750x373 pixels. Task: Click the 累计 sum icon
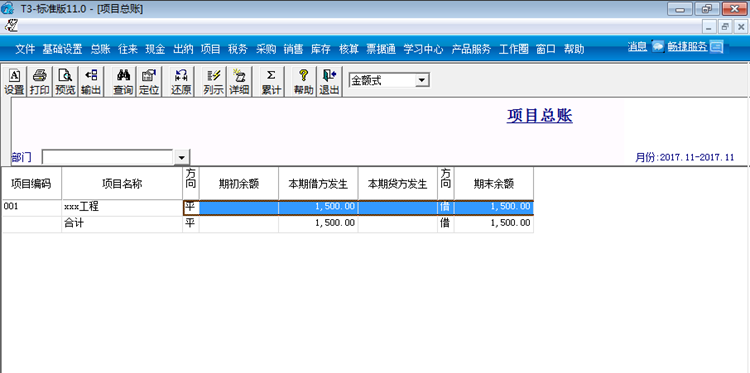coord(271,81)
